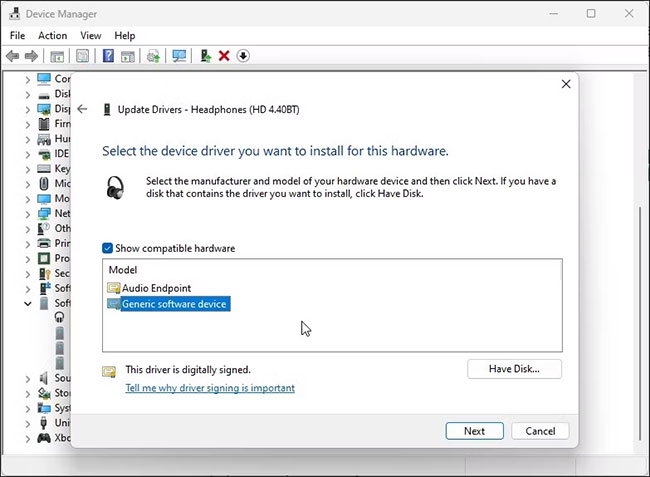This screenshot has height=477, width=650.
Task: Expand the Xbox device category at bottom
Action: click(28, 438)
